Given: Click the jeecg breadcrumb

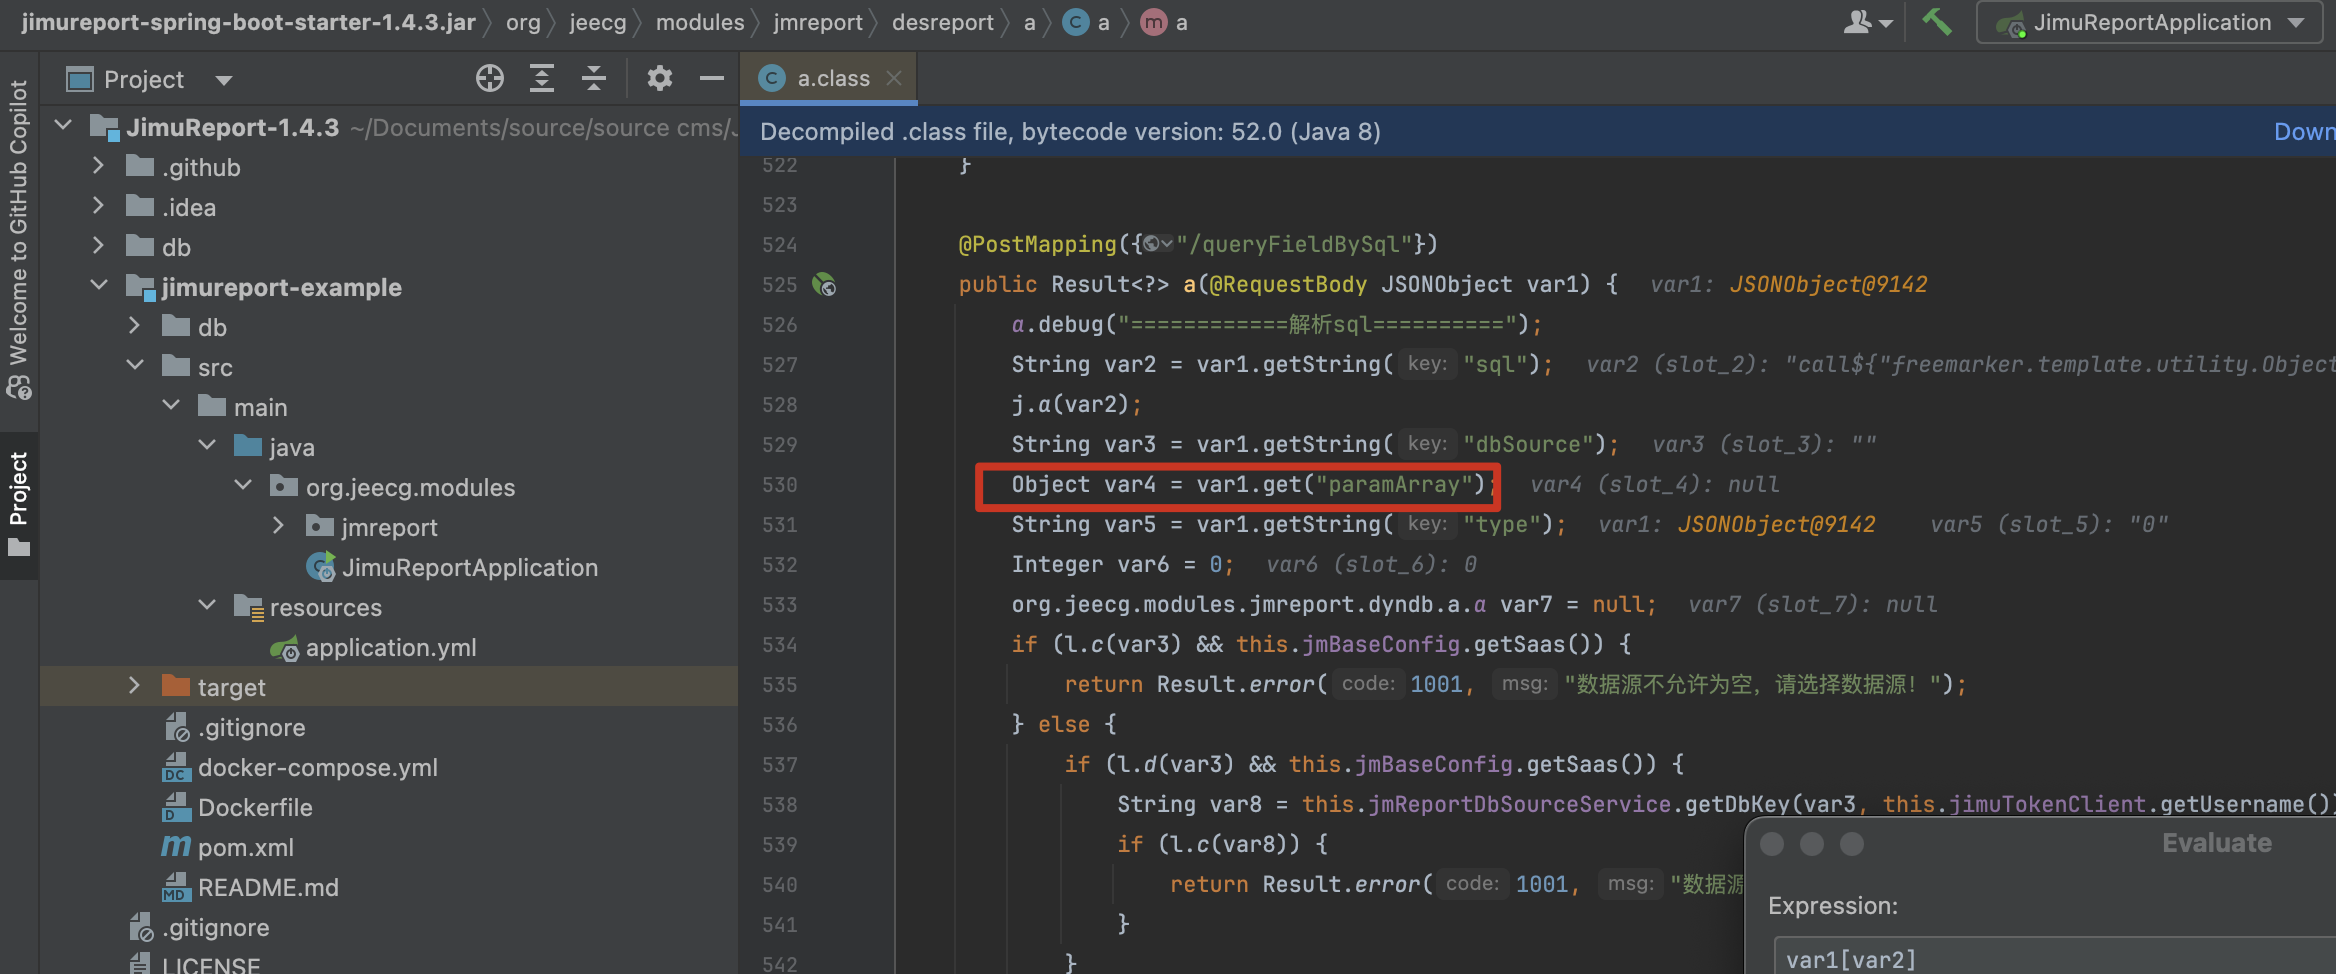Looking at the screenshot, I should (598, 22).
